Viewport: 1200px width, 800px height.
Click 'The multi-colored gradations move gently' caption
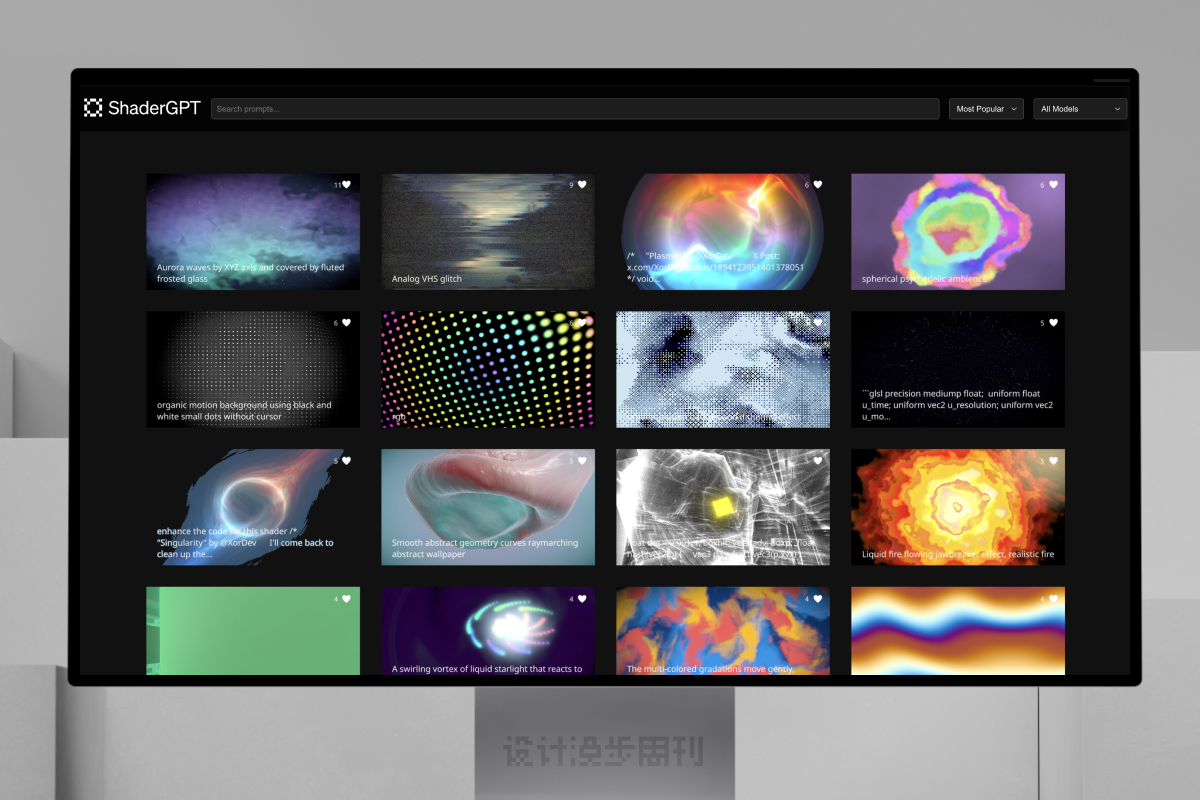[x=710, y=669]
